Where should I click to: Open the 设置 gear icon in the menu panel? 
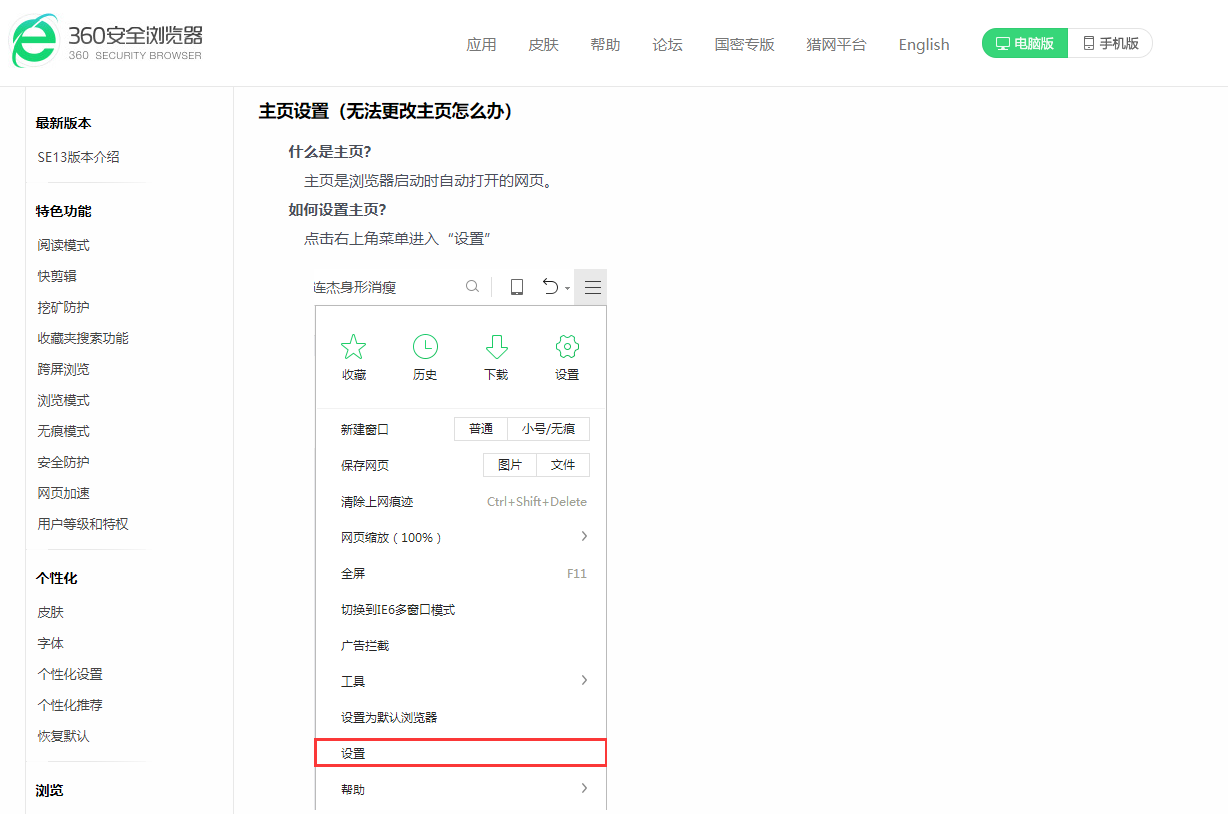pyautogui.click(x=566, y=347)
